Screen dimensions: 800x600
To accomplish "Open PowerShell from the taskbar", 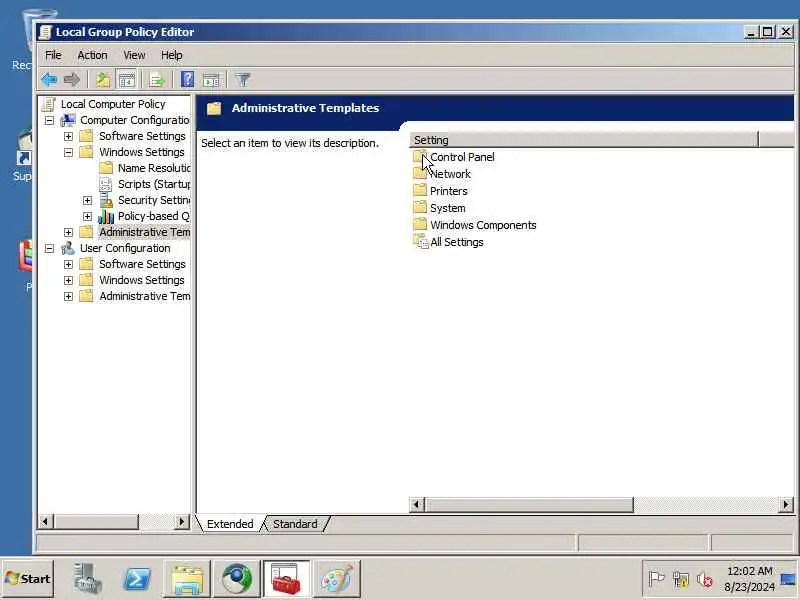I will [137, 579].
